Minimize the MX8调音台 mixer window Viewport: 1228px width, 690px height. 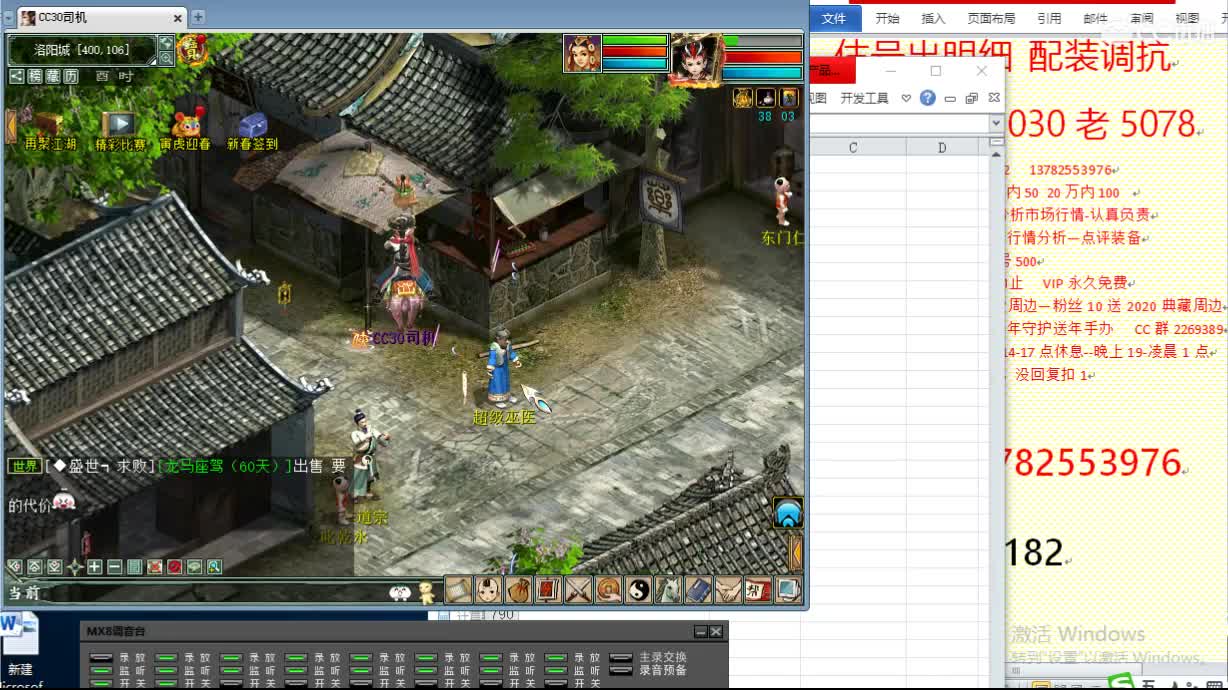click(x=701, y=631)
